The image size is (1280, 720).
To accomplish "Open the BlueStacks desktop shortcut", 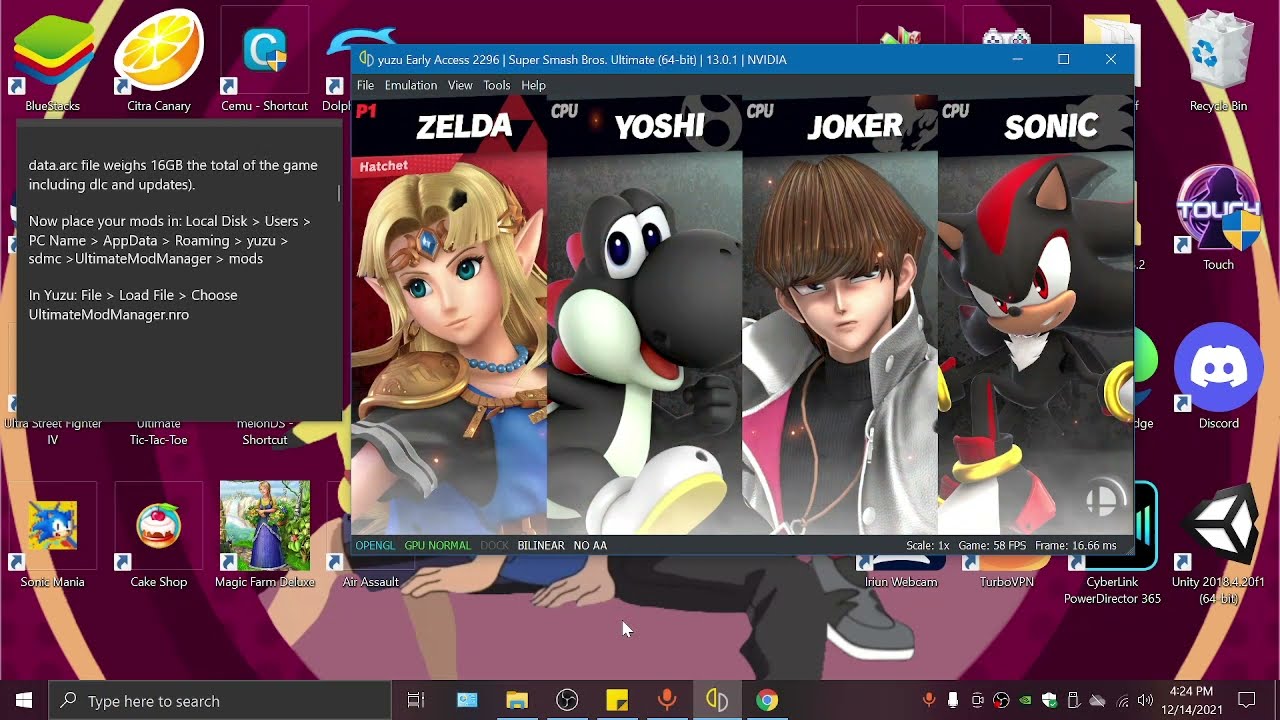I will 53,60.
